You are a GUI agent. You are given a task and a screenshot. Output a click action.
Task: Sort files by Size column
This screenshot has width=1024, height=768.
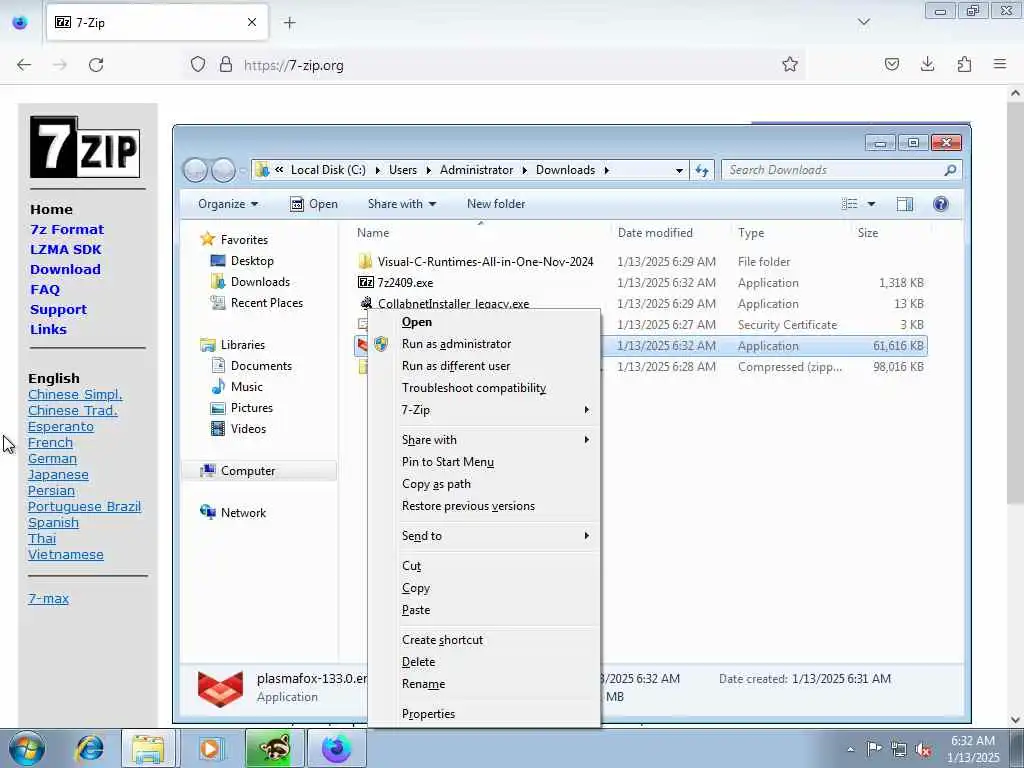pyautogui.click(x=867, y=232)
